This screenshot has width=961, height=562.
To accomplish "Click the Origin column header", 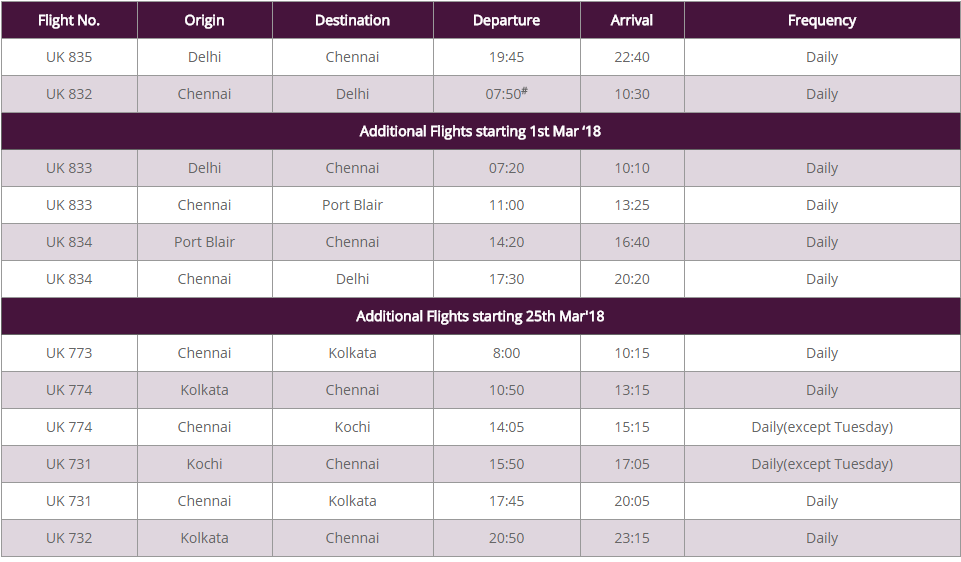I will pyautogui.click(x=204, y=20).
